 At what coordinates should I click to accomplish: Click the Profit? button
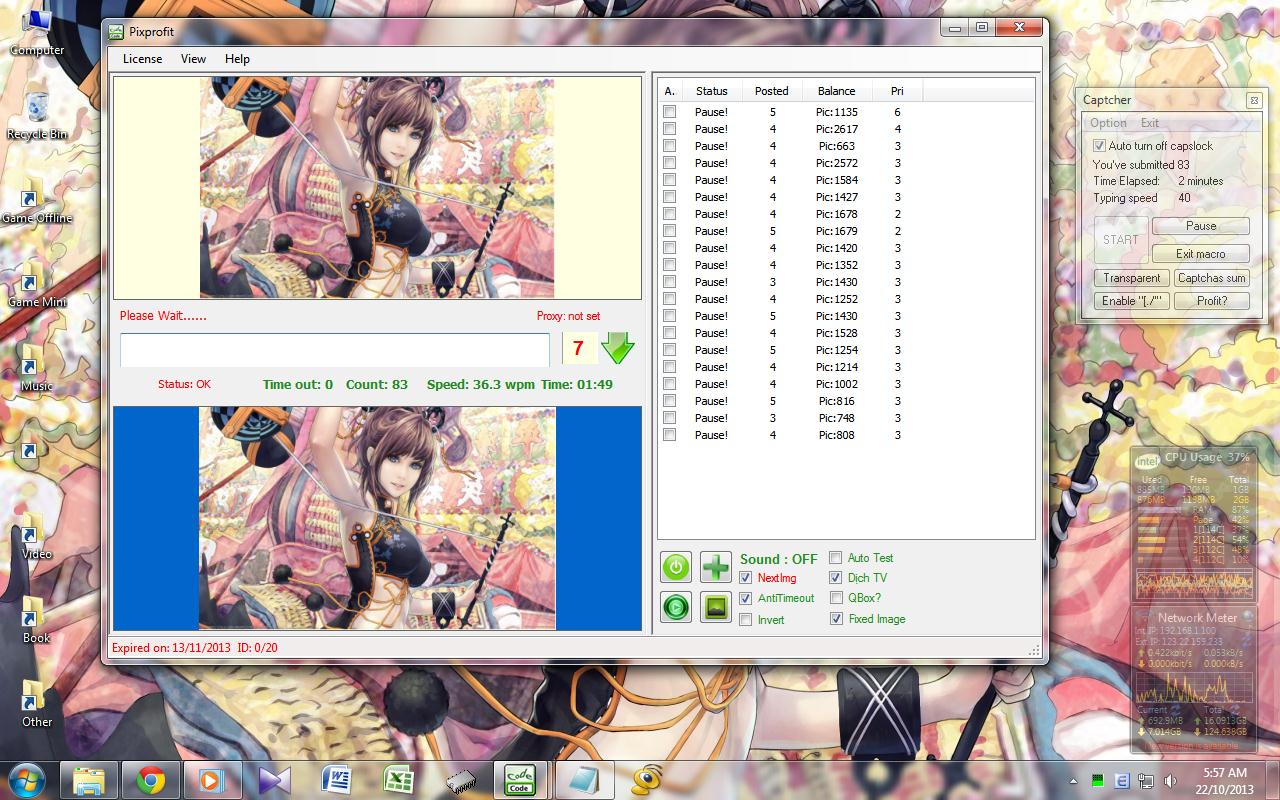point(1212,300)
